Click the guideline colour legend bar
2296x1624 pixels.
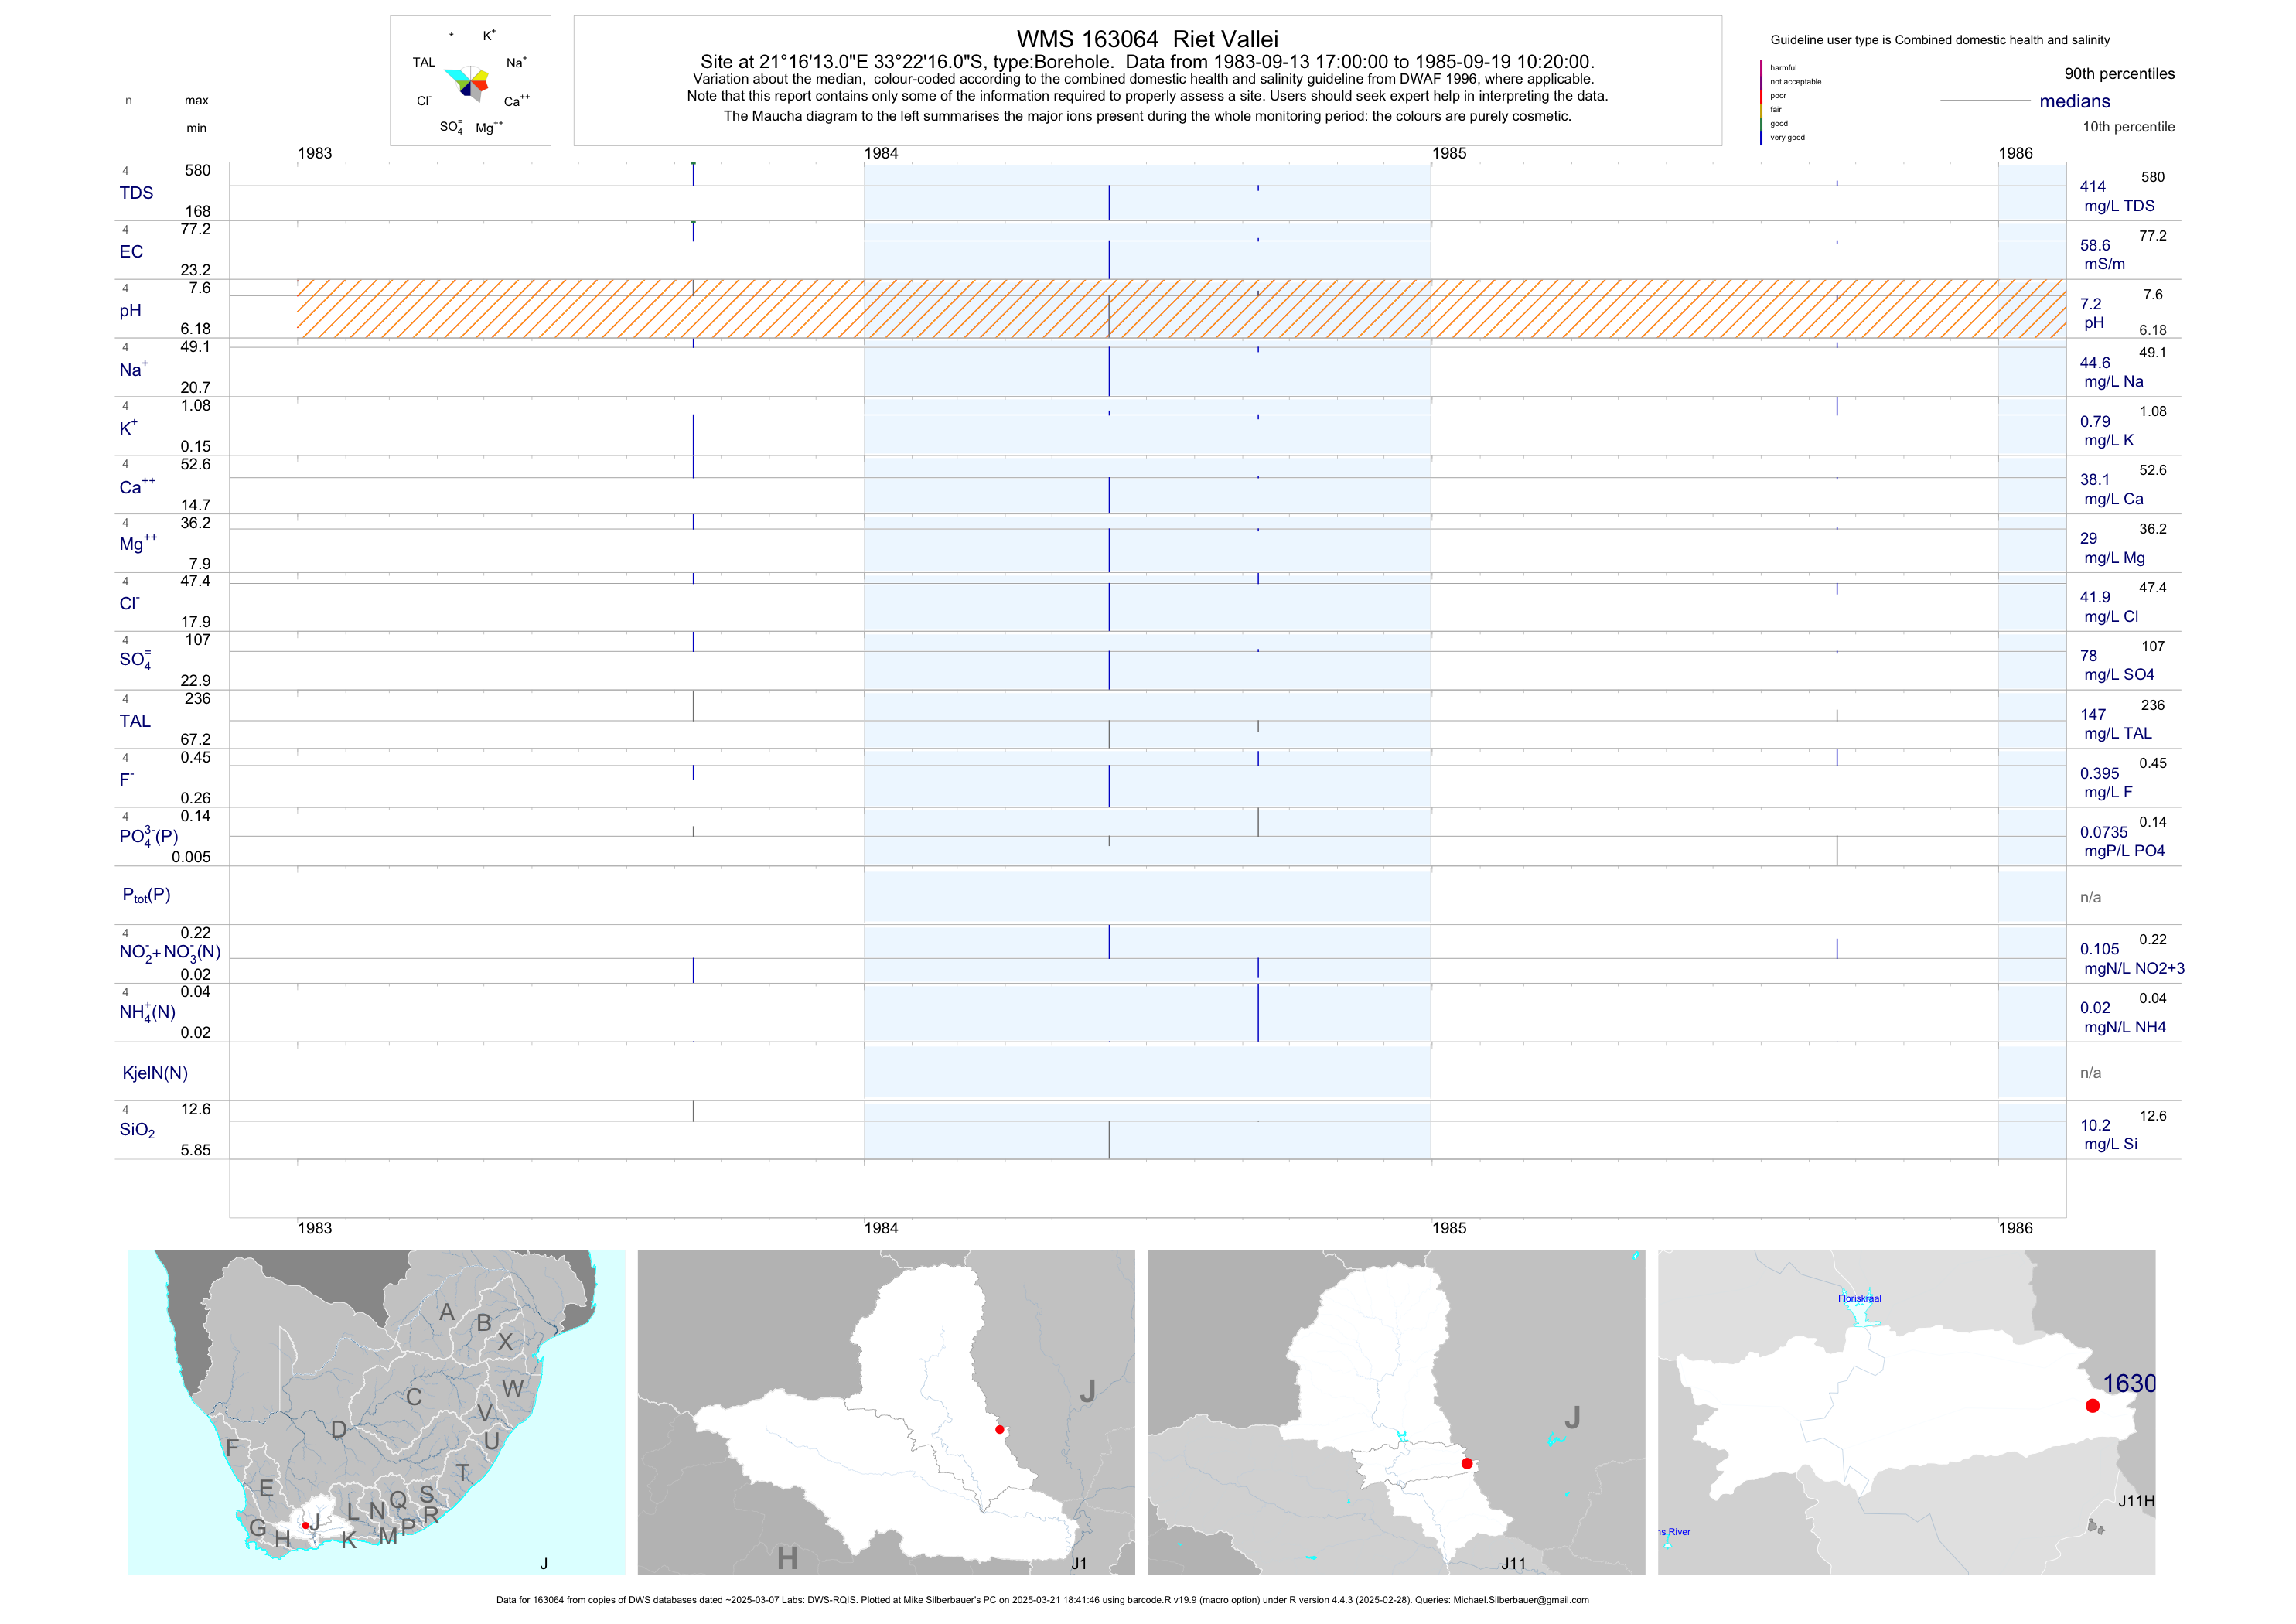(x=1761, y=102)
